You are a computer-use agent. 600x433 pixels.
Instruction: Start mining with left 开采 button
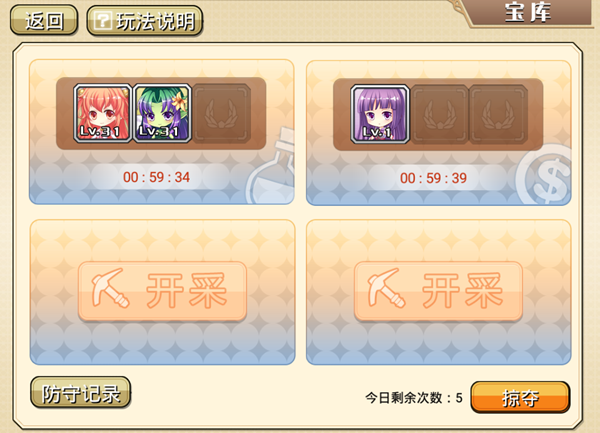pos(162,291)
